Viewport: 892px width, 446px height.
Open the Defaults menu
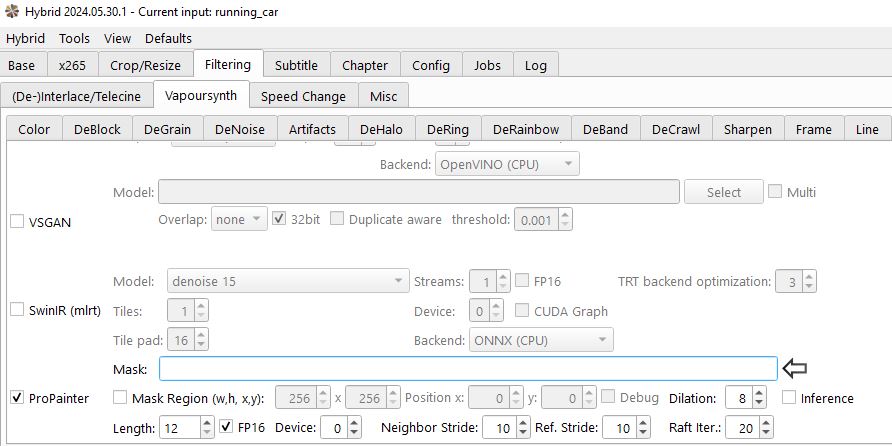[x=168, y=38]
